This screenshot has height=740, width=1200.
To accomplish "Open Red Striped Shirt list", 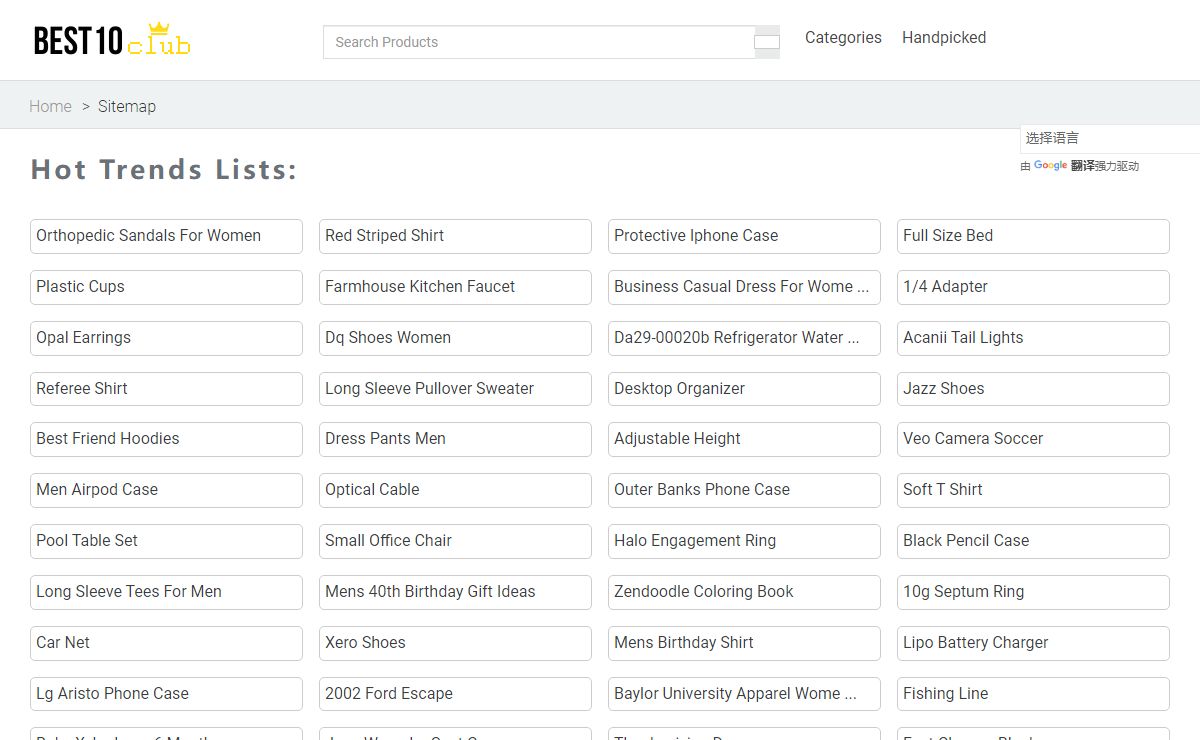I will tap(455, 236).
